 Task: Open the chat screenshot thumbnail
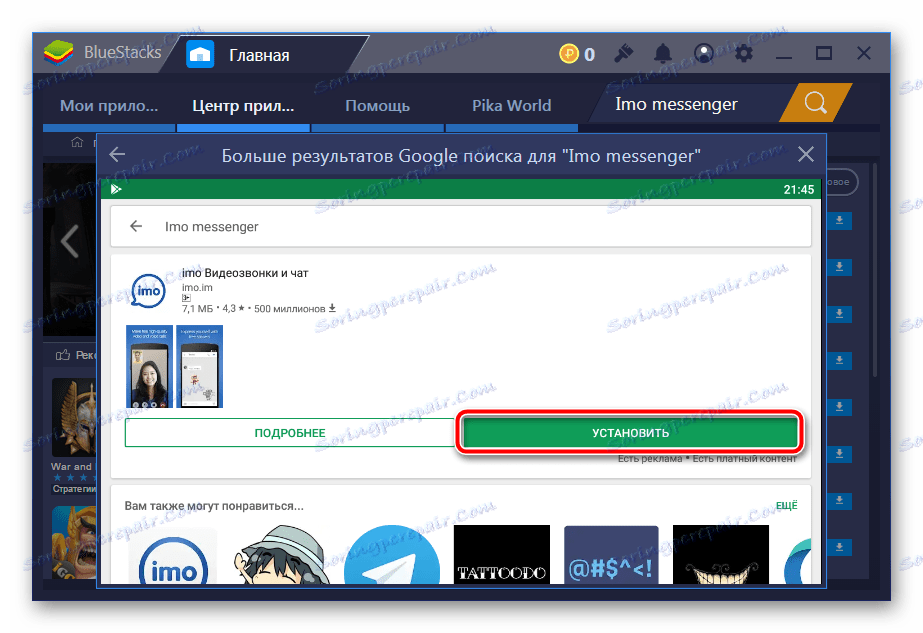point(200,366)
